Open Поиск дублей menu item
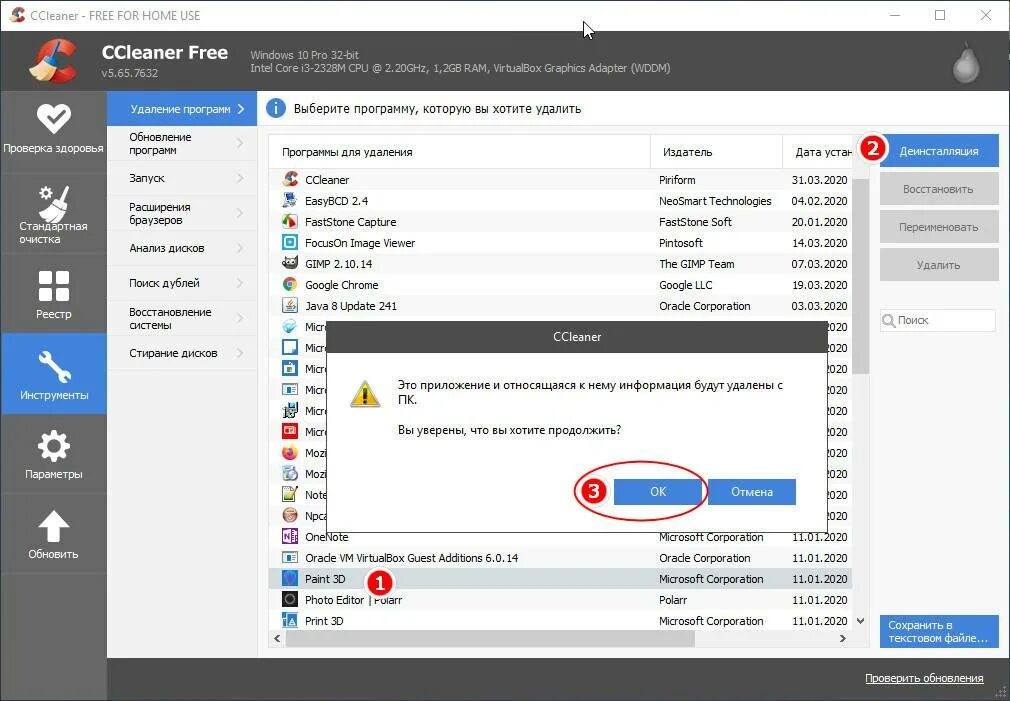1010x701 pixels. tap(182, 283)
